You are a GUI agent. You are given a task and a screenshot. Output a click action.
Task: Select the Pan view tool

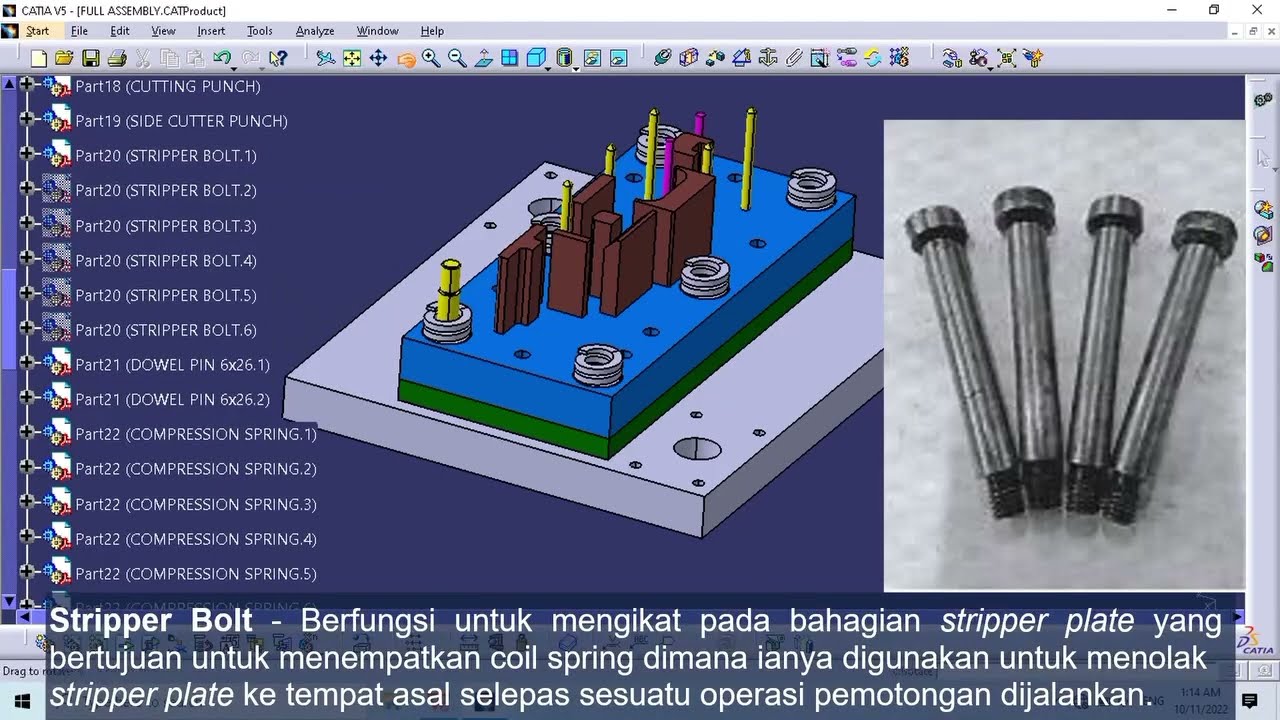click(x=378, y=59)
